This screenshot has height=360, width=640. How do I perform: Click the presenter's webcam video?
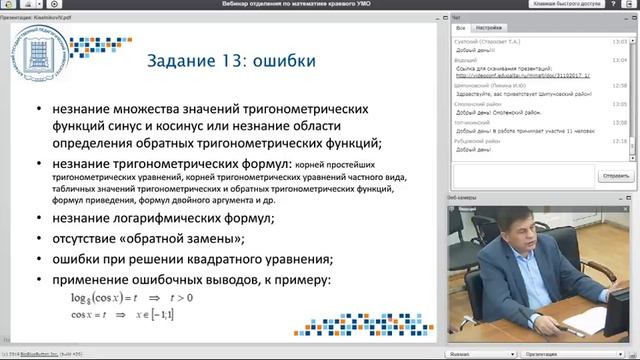click(538, 274)
